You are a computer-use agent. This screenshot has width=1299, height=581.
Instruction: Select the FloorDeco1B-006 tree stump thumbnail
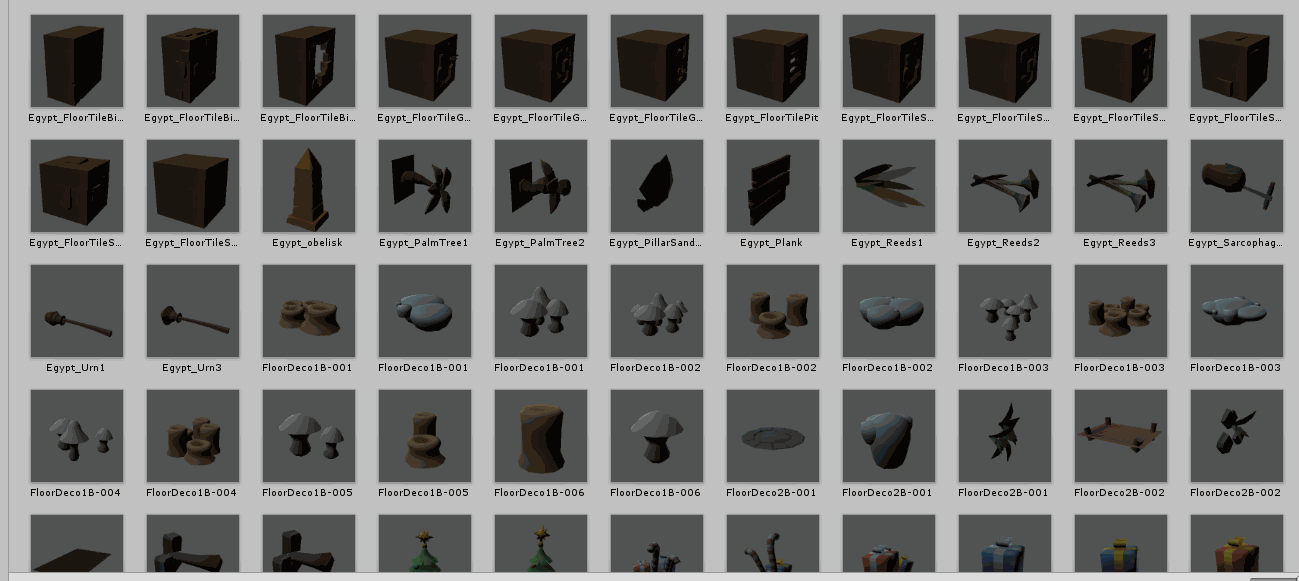click(x=540, y=436)
